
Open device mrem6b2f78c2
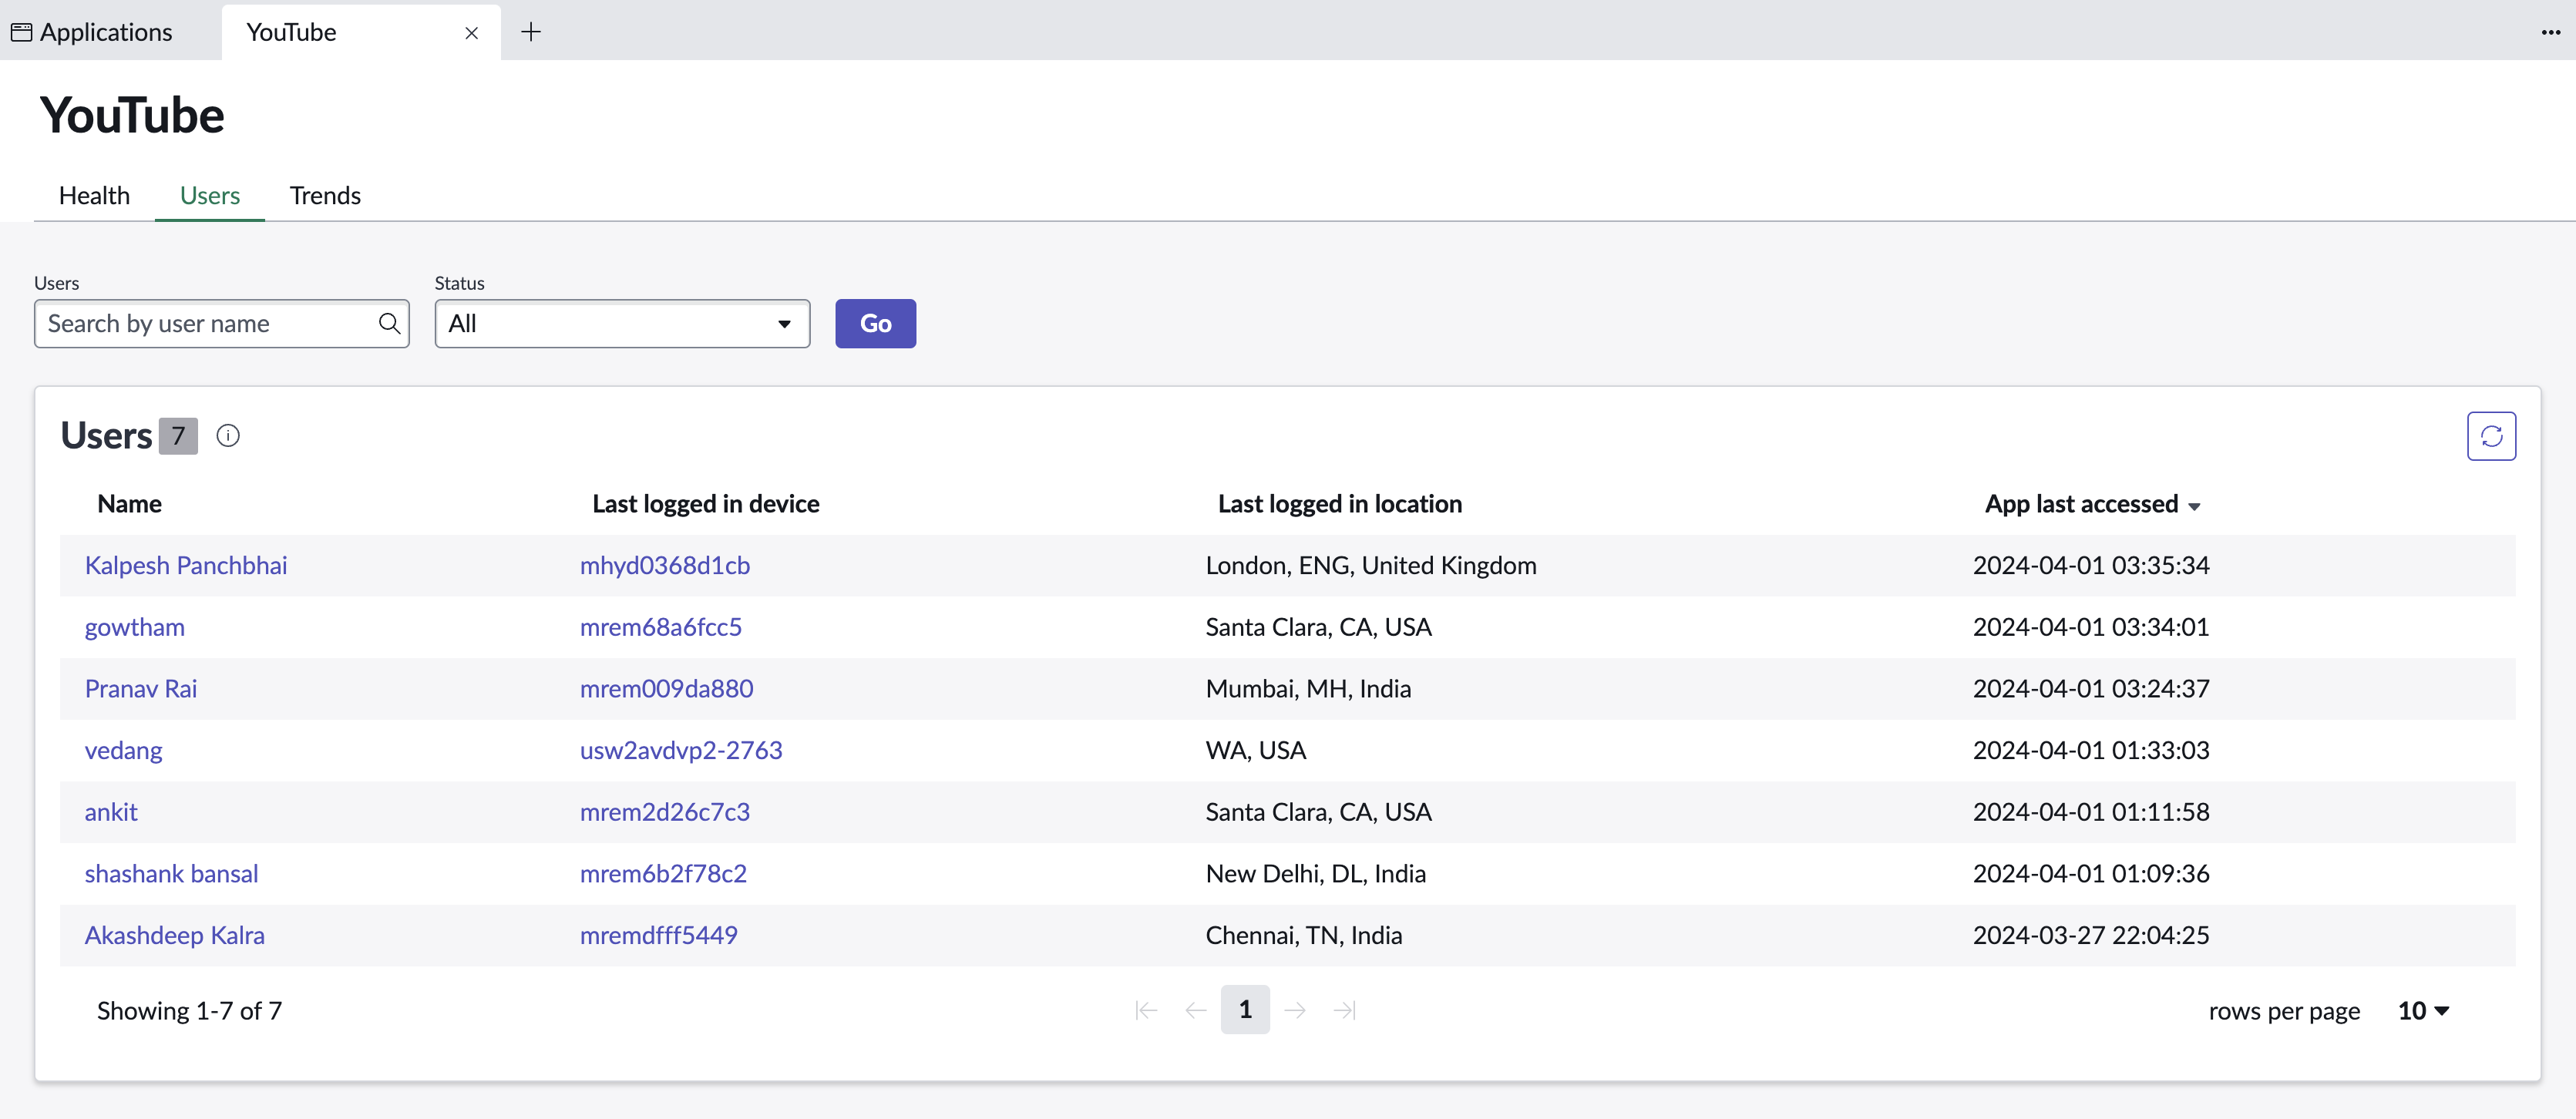(663, 874)
